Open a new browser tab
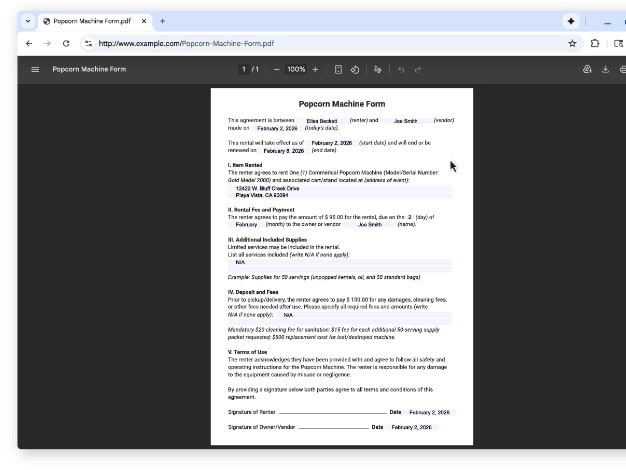Screen dimensions: 626x470 (x=163, y=20)
